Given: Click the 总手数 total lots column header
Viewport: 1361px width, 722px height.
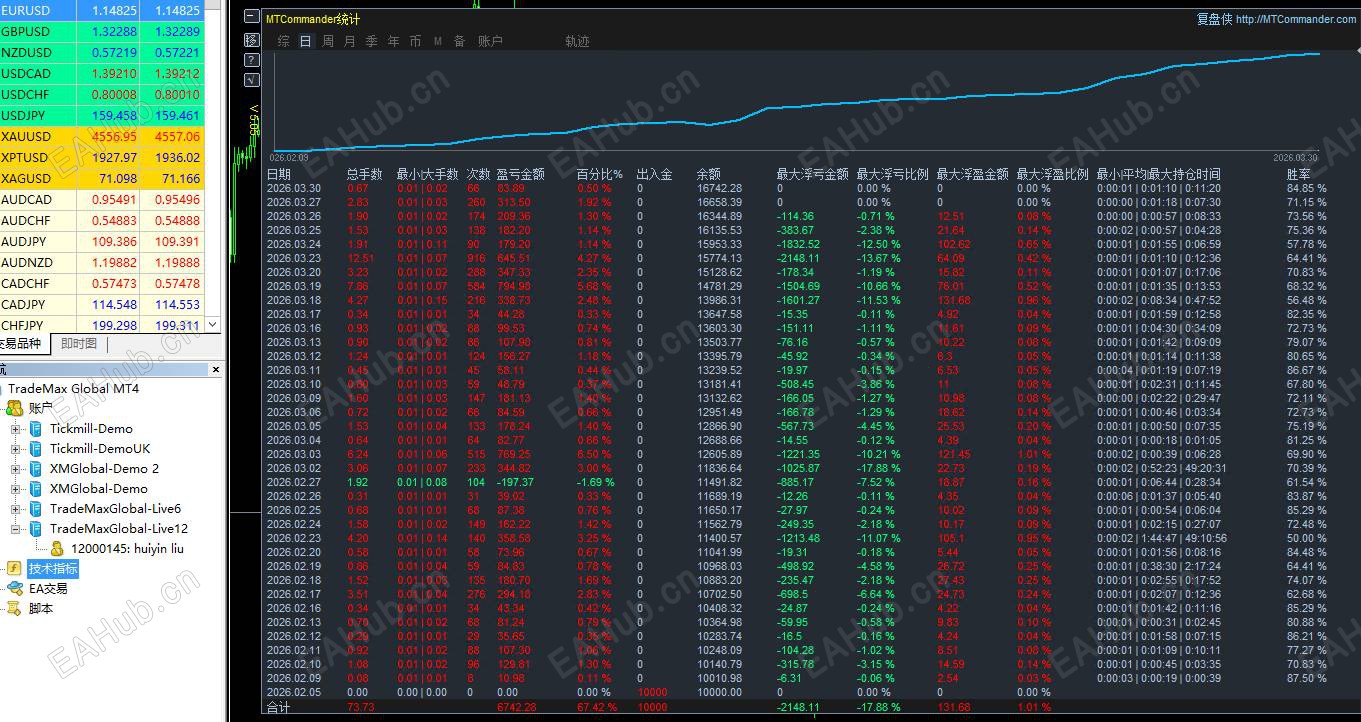Looking at the screenshot, I should [x=365, y=174].
